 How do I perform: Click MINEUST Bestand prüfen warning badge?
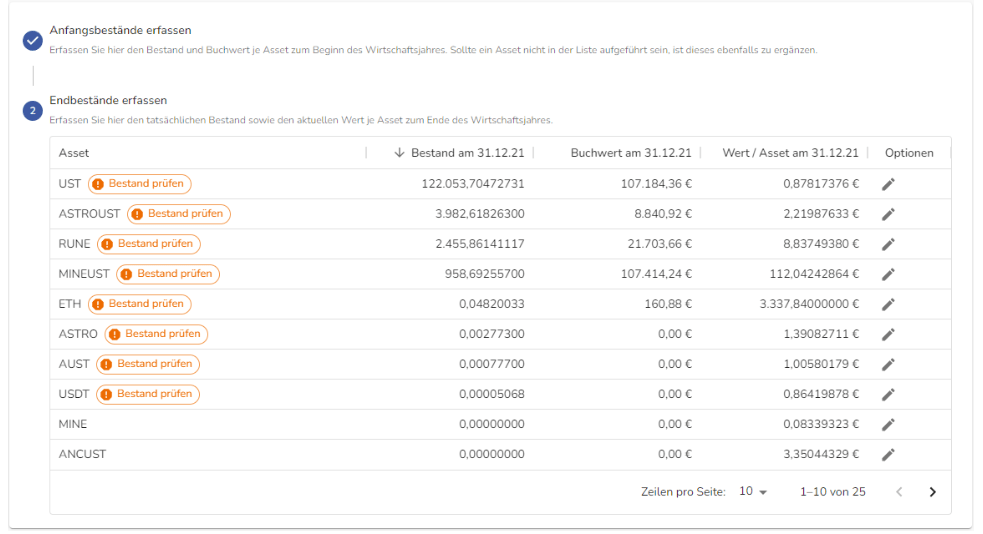point(168,274)
